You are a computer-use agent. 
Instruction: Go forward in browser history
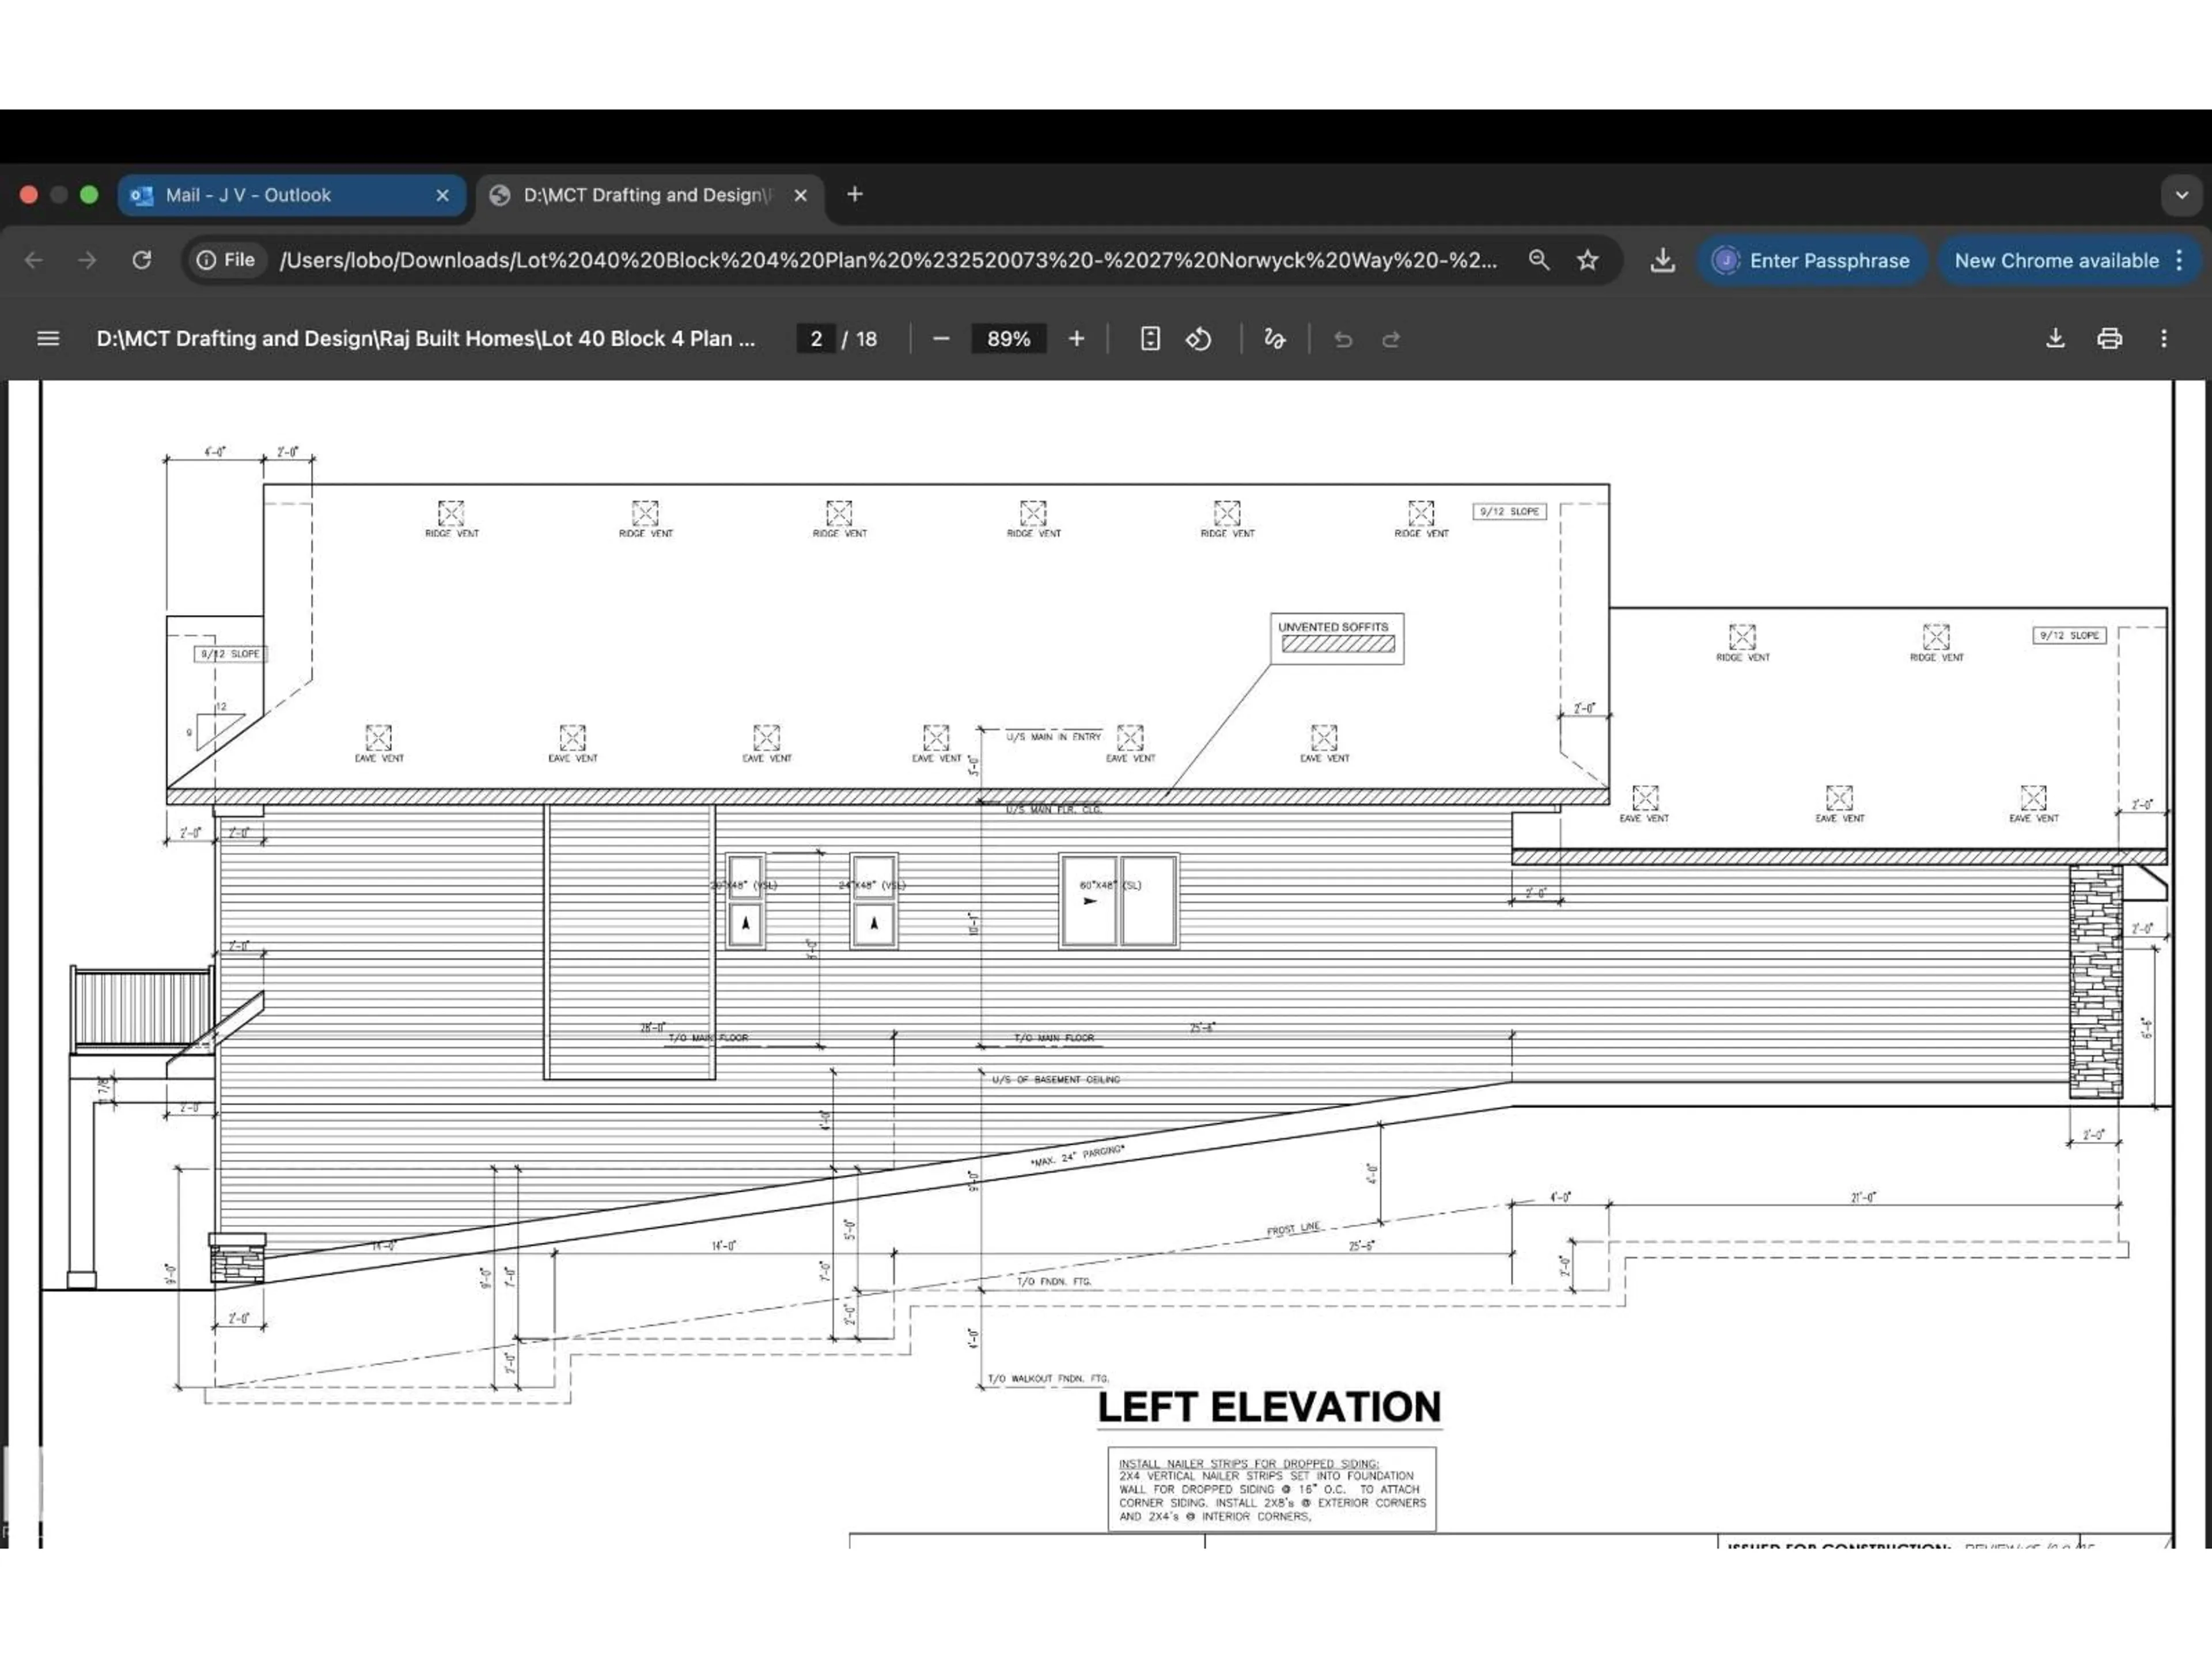pyautogui.click(x=87, y=260)
